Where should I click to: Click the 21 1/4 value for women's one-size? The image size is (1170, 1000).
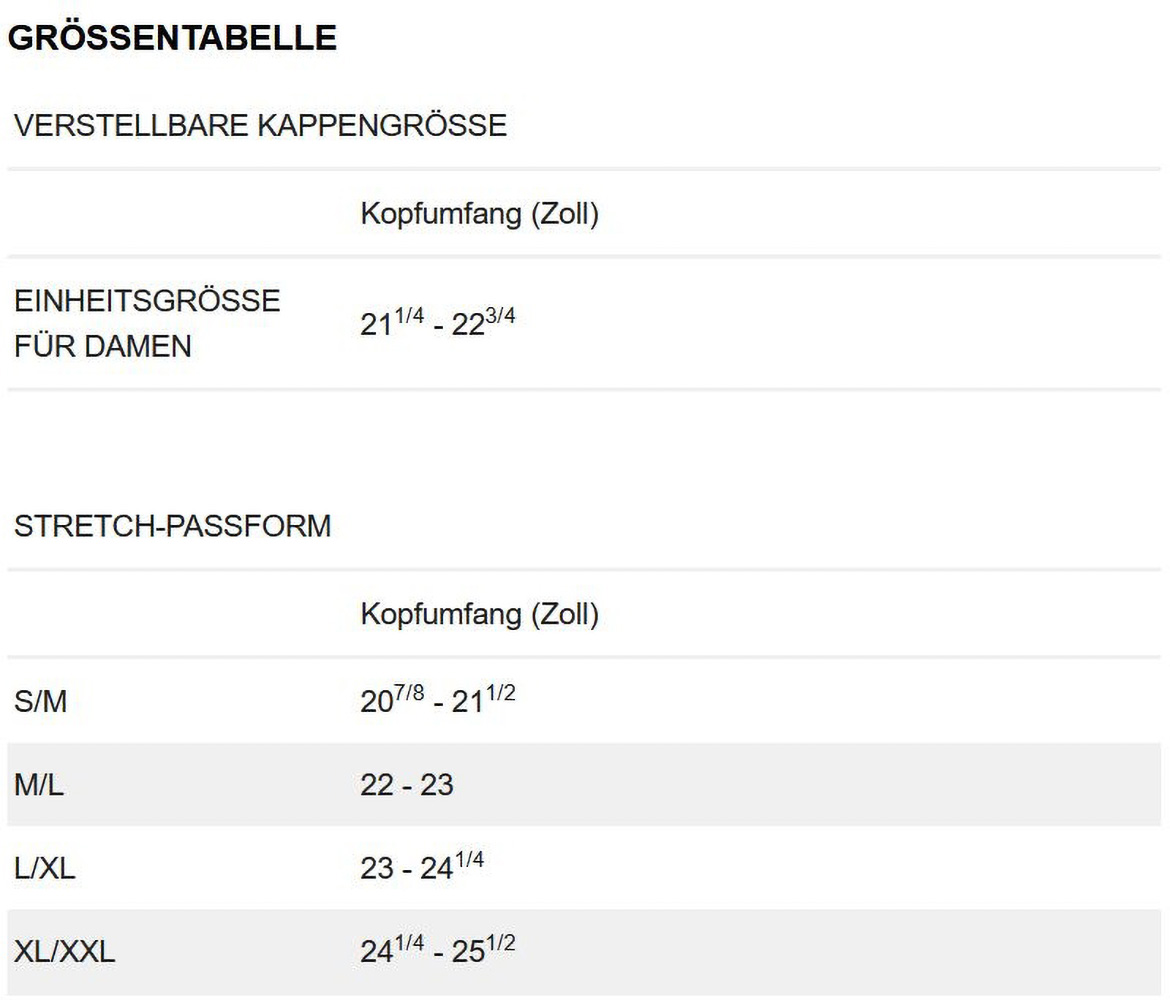[392, 323]
